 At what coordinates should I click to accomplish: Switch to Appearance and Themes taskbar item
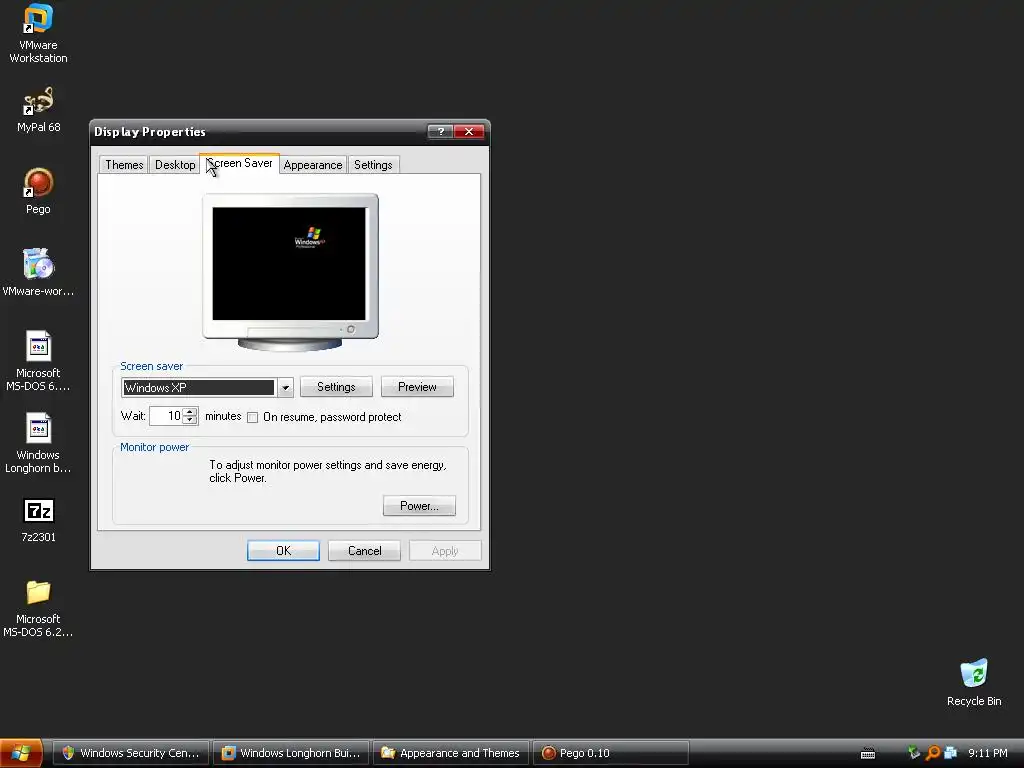451,753
